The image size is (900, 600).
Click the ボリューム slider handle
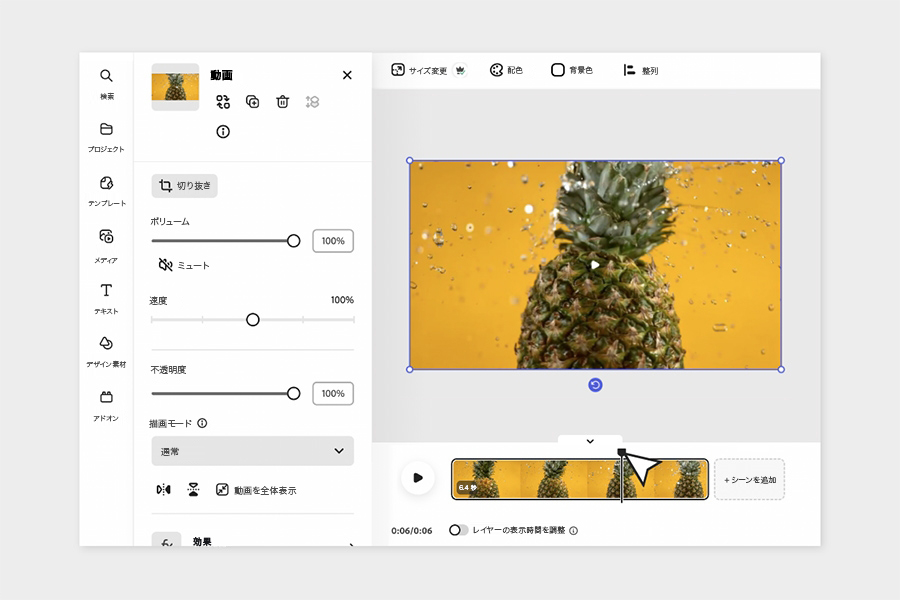click(x=293, y=241)
